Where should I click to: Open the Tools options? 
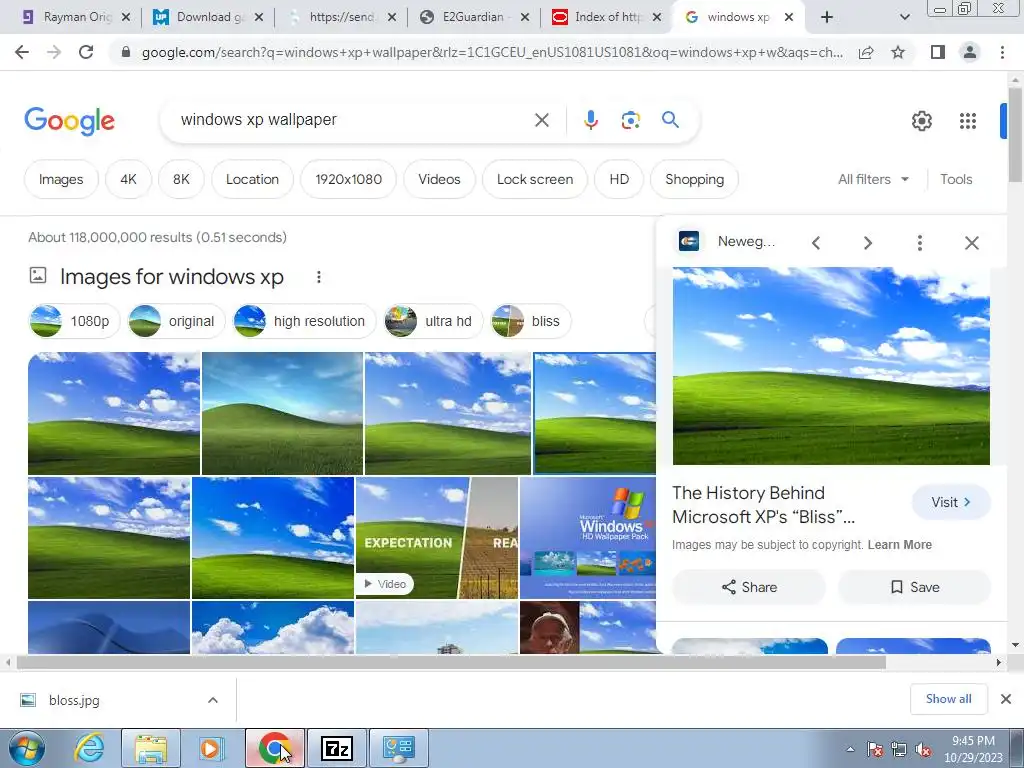(x=956, y=179)
